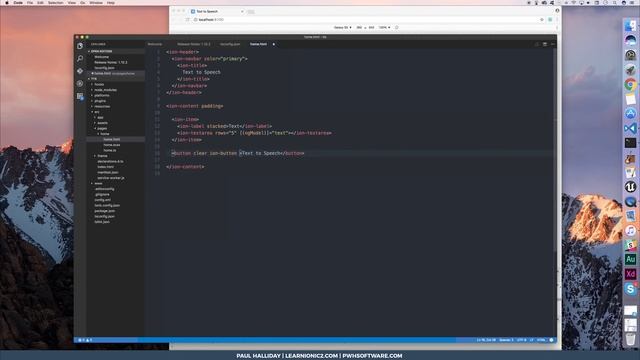Image resolution: width=640 pixels, height=360 pixels.
Task: Open Launchpad rocket icon from the Dock
Action: (x=631, y=70)
